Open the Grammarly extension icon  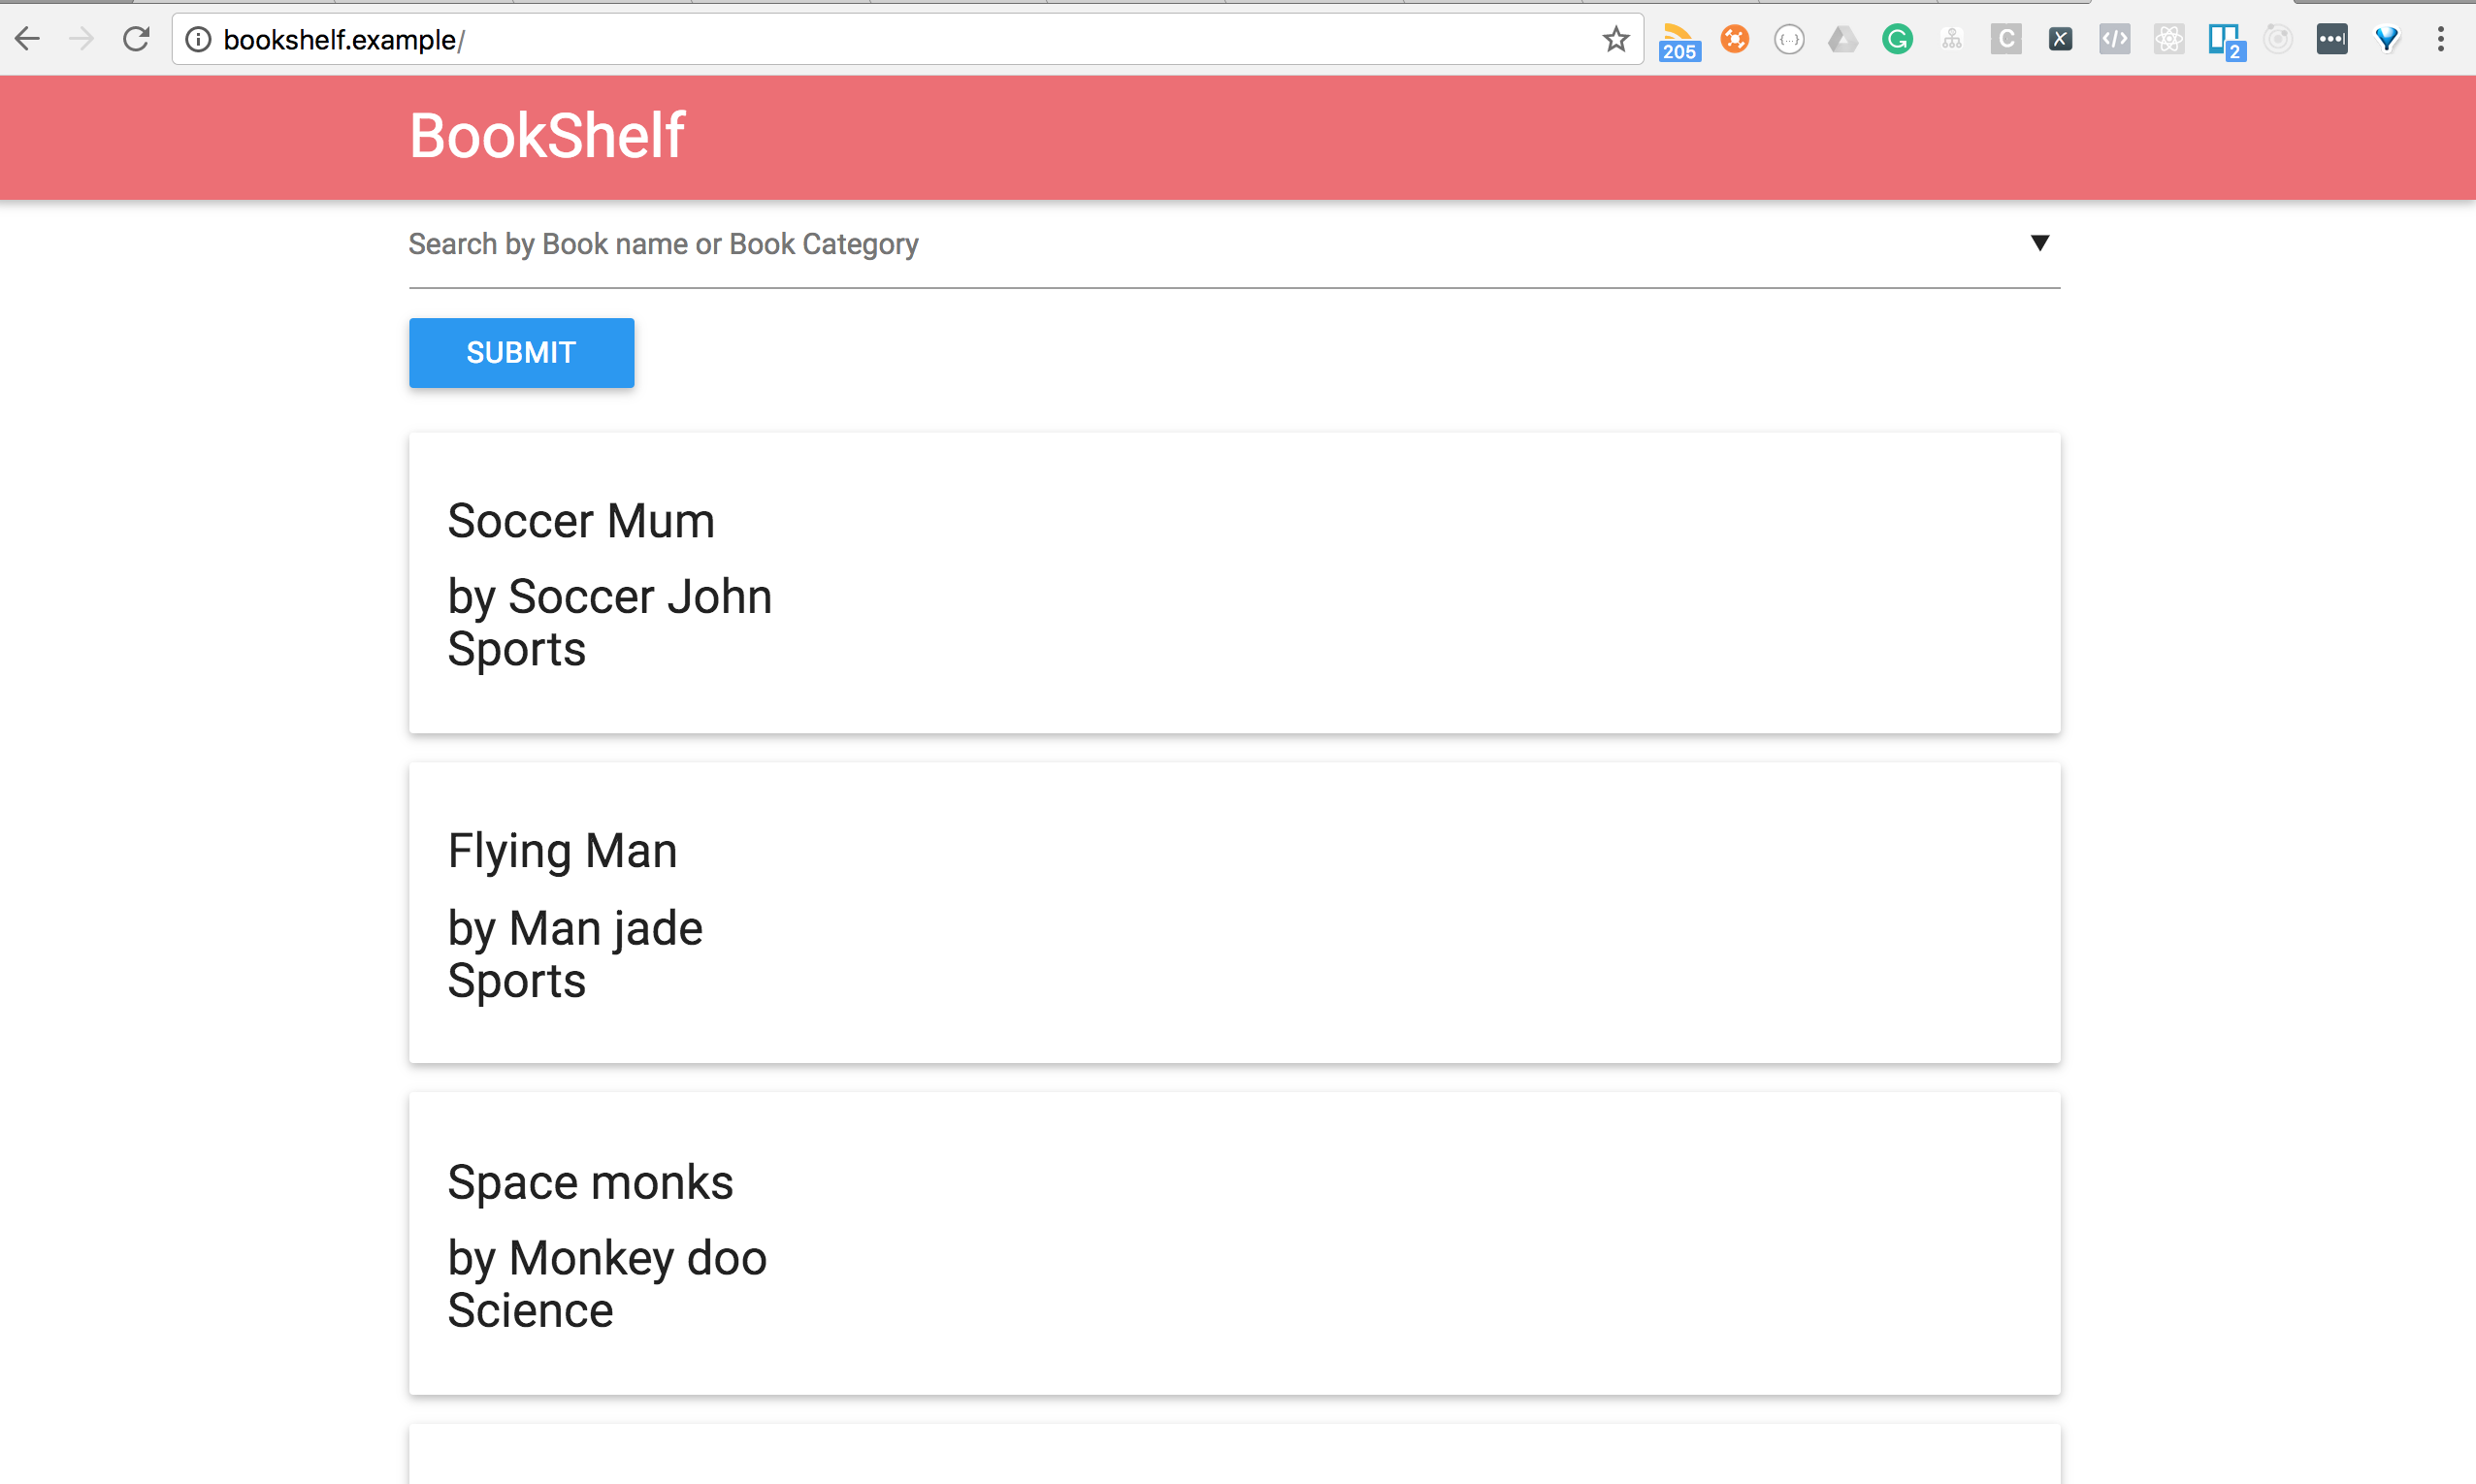point(1897,39)
